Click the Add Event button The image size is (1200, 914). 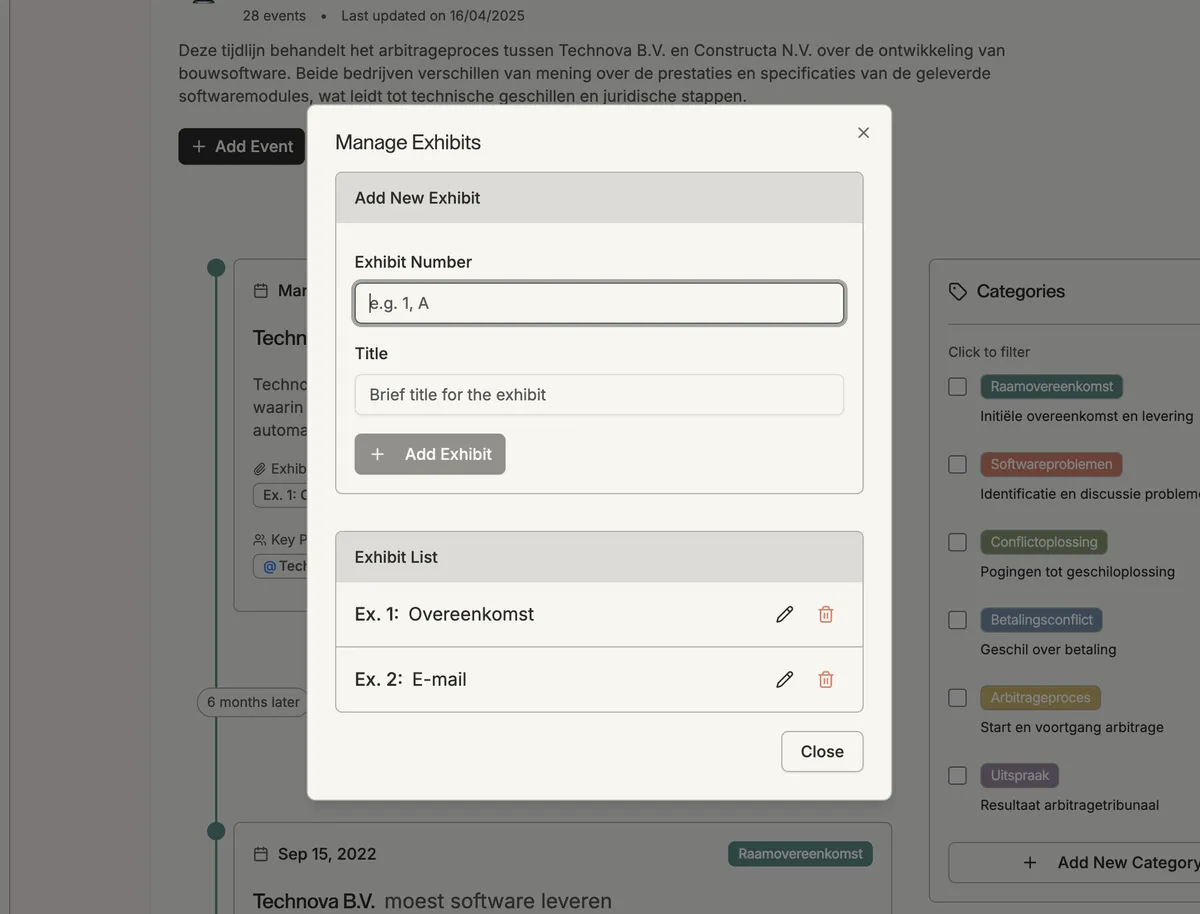pos(241,146)
